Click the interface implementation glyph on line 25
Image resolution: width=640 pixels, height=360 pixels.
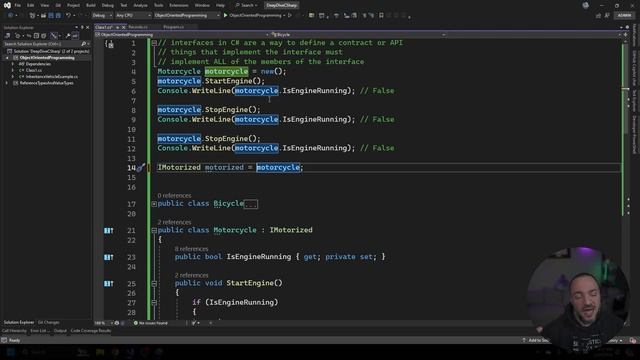pos(109,283)
